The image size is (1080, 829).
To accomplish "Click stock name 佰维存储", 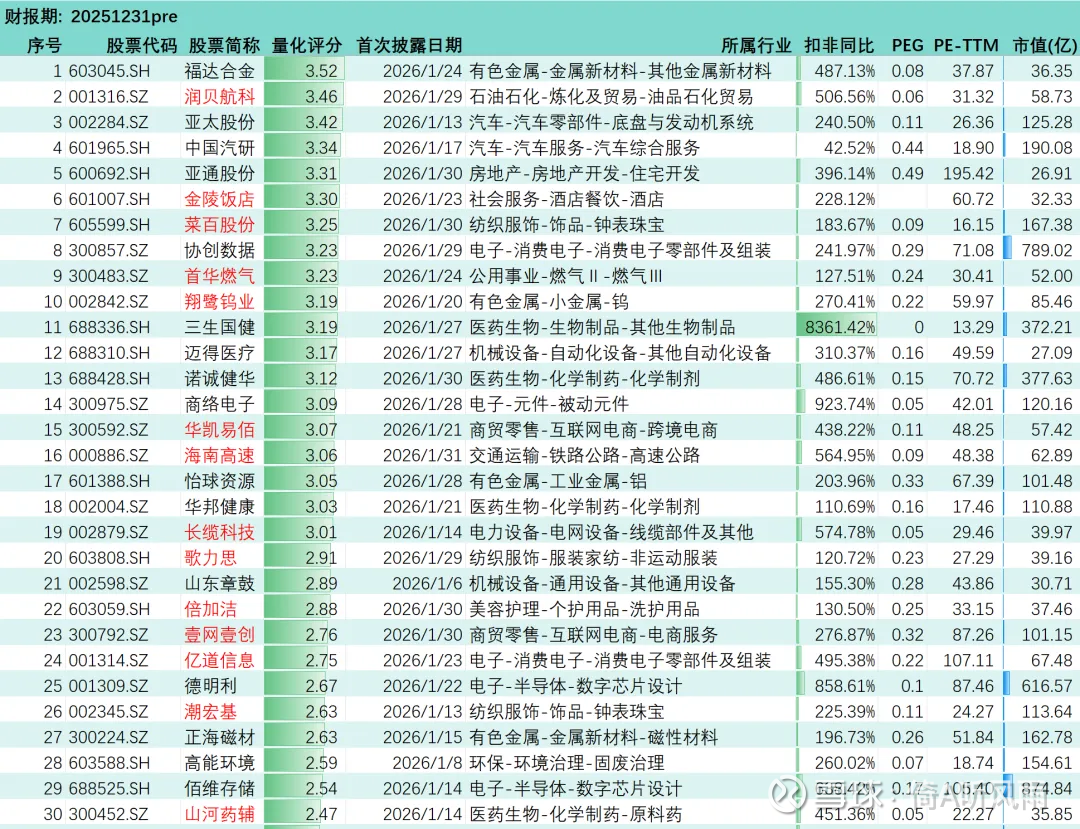I will [x=220, y=788].
